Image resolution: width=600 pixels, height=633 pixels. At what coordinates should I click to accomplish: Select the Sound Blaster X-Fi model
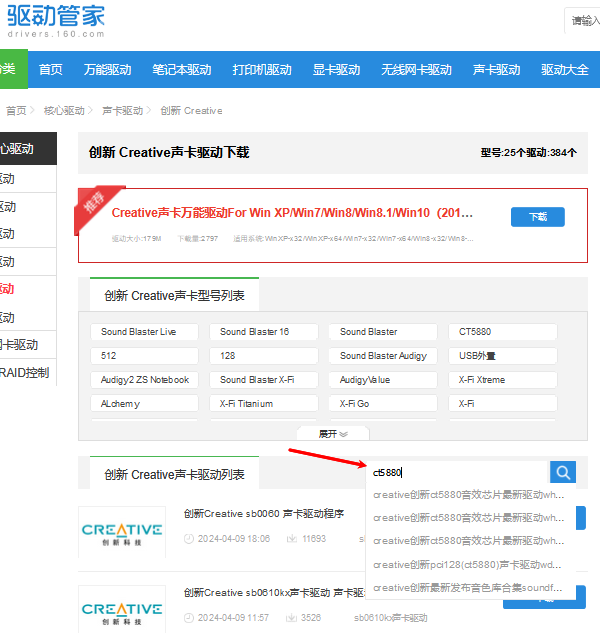(264, 380)
